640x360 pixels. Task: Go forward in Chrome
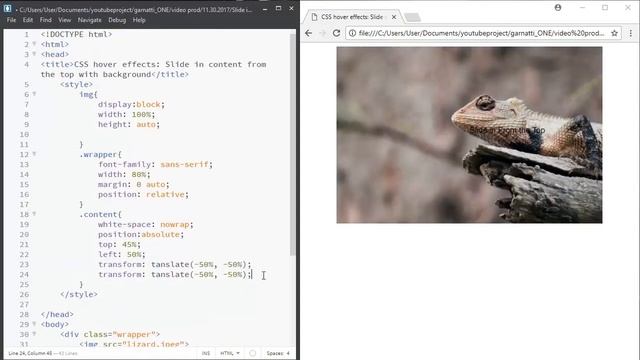(322, 33)
